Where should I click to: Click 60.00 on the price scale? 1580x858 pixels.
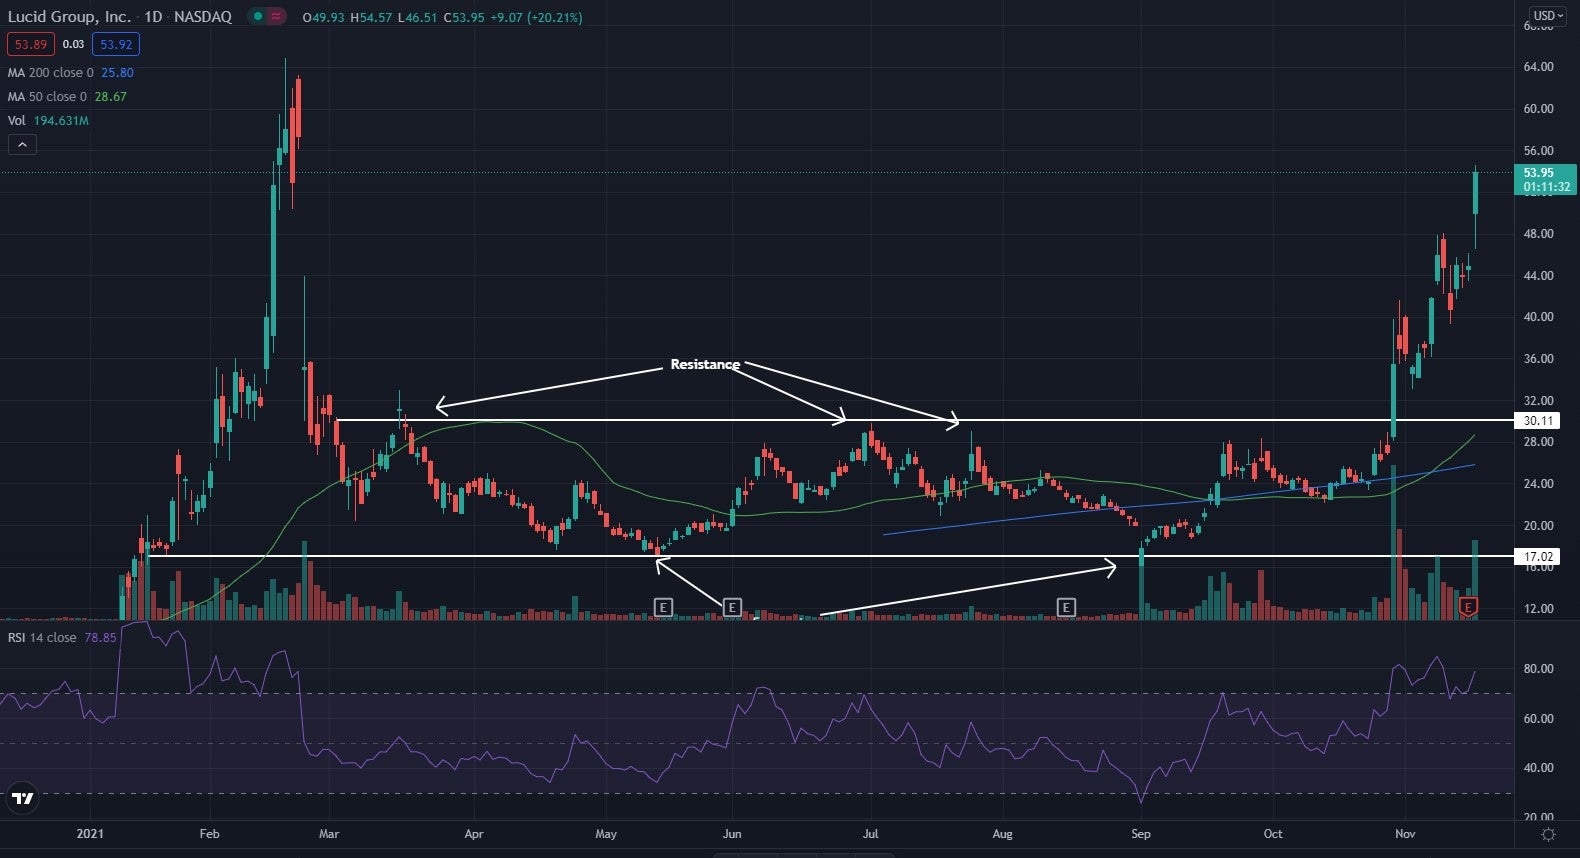pyautogui.click(x=1538, y=109)
